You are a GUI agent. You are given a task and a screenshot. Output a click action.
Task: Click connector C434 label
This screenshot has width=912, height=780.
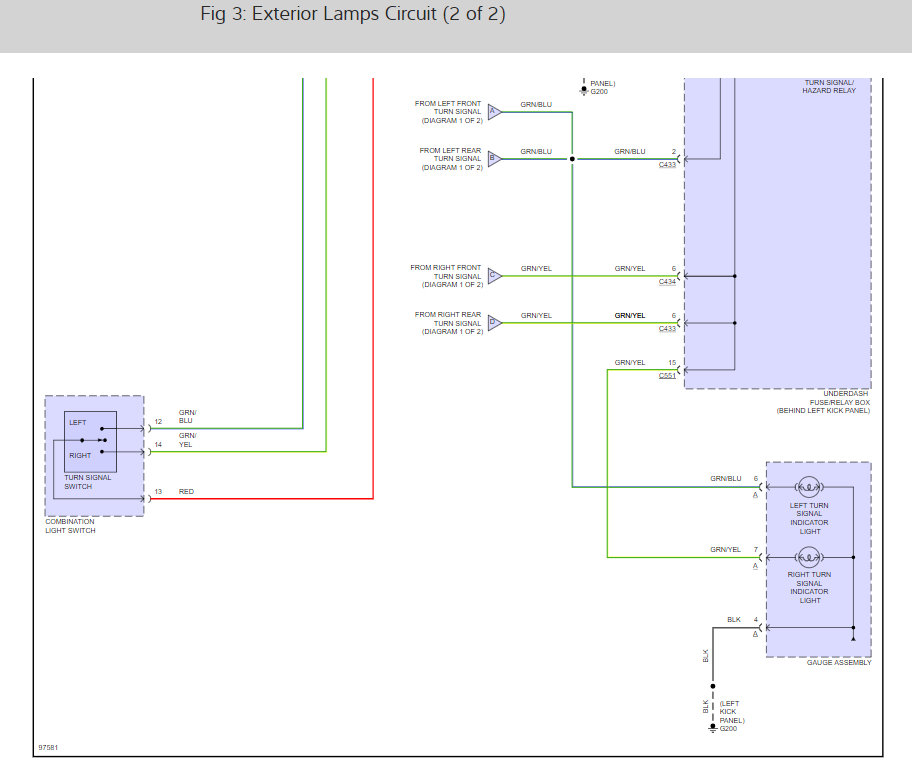point(667,282)
